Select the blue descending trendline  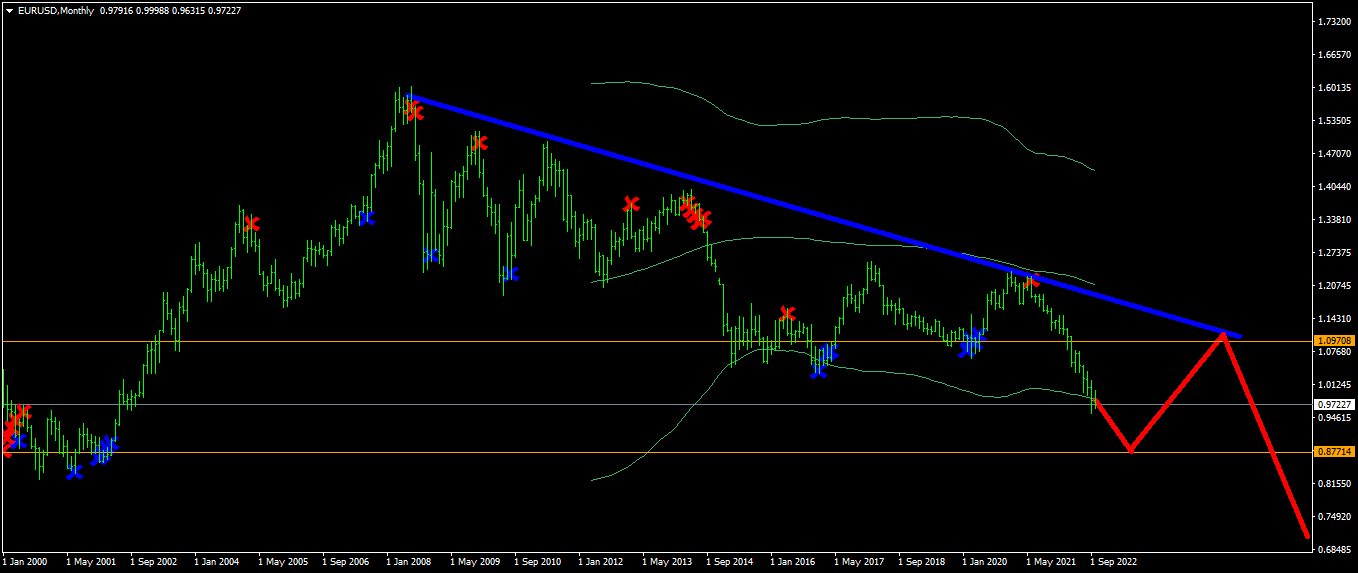[824, 215]
